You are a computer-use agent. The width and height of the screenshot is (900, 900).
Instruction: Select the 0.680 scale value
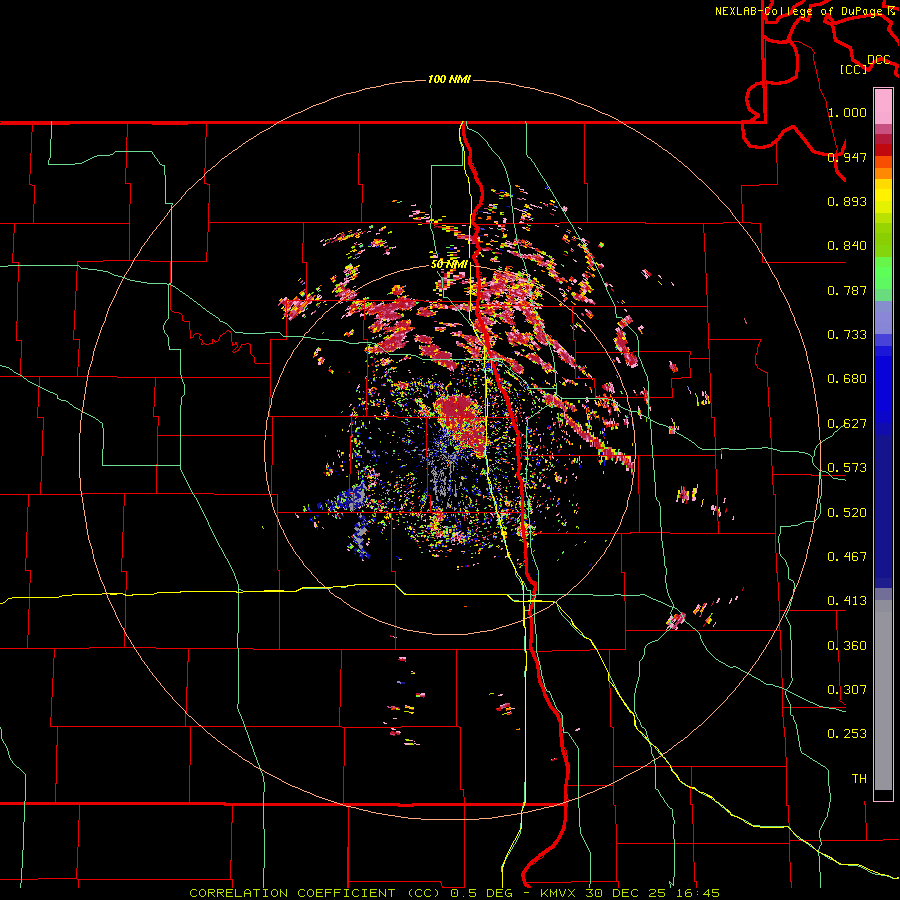847,379
